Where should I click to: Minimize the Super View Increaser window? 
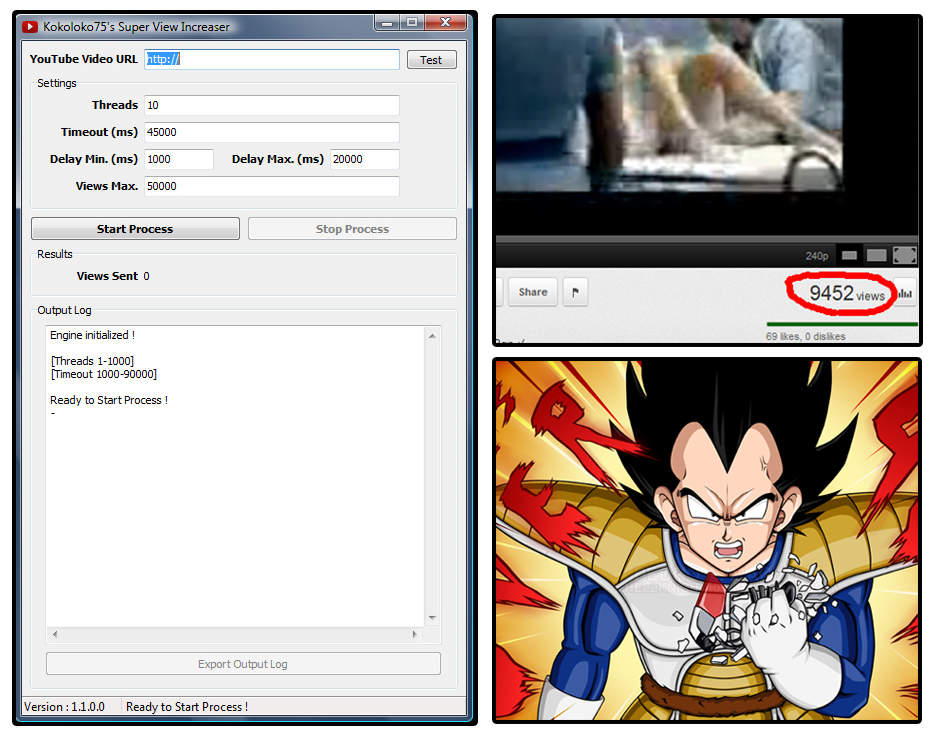pos(387,23)
